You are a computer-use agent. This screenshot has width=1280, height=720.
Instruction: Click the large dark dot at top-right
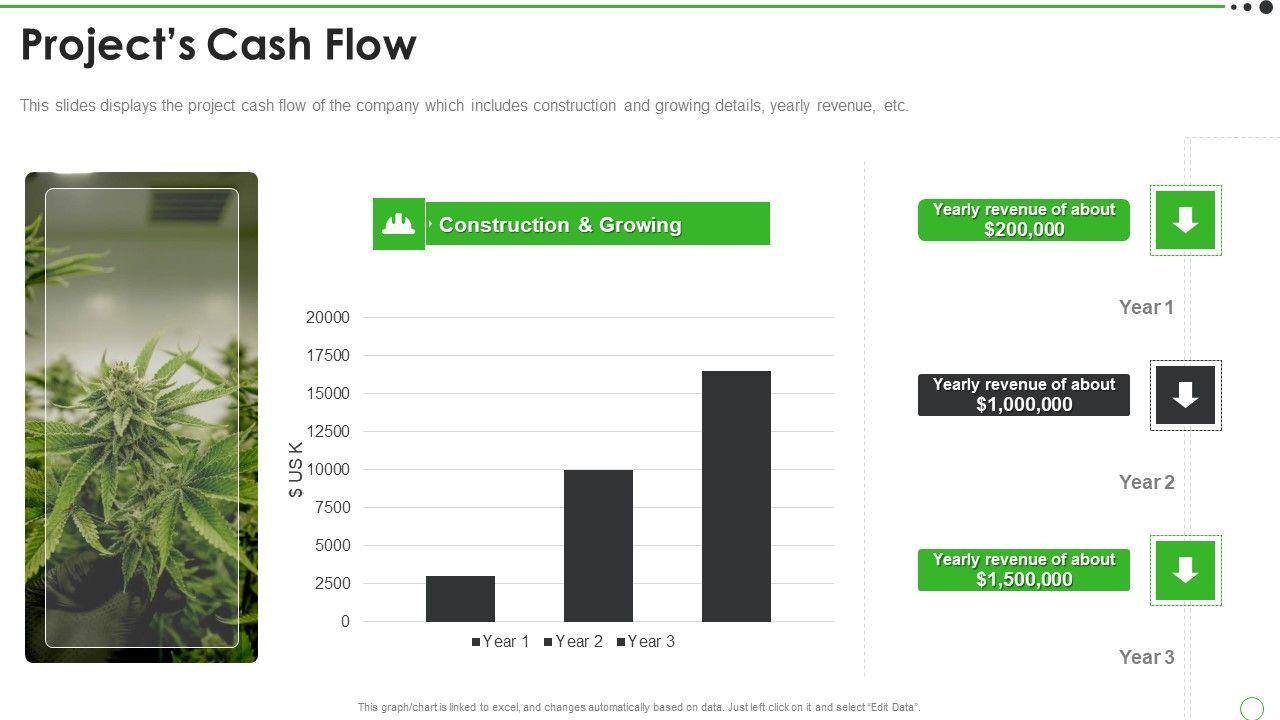coord(1266,7)
